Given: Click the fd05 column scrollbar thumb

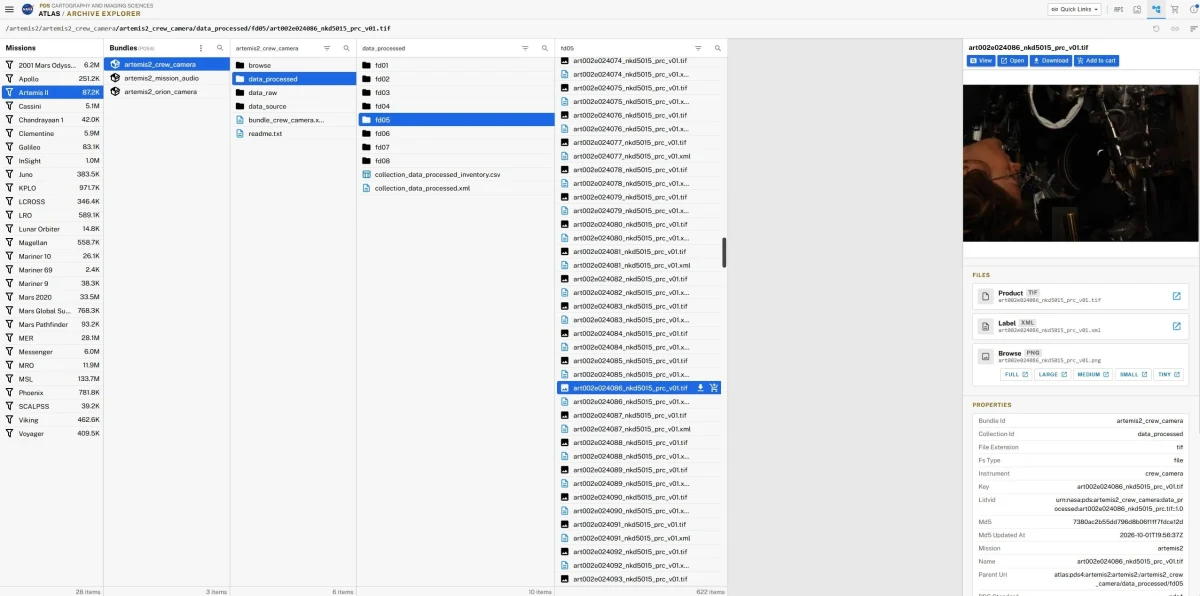Looking at the screenshot, I should (724, 252).
